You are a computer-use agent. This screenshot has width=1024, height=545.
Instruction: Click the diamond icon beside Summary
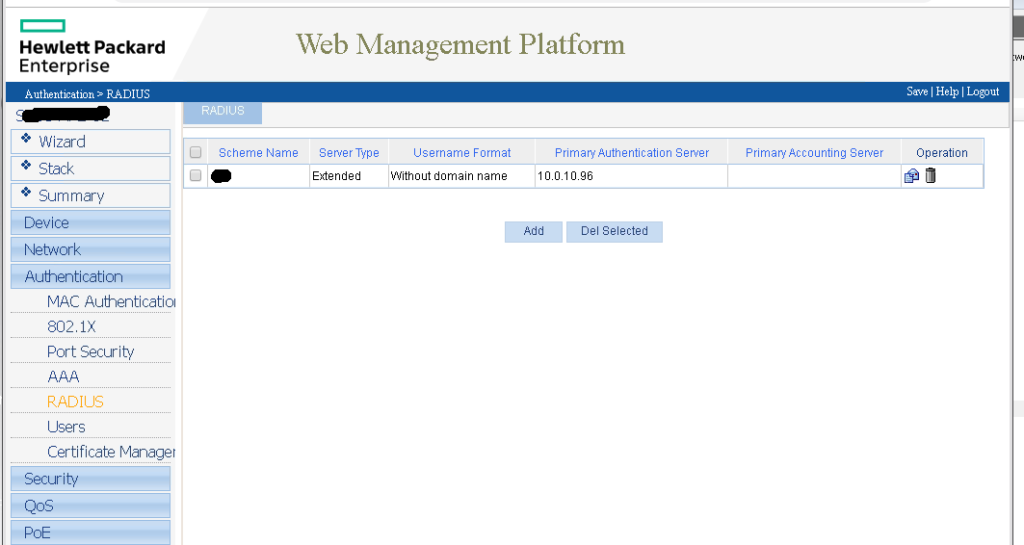pyautogui.click(x=27, y=194)
